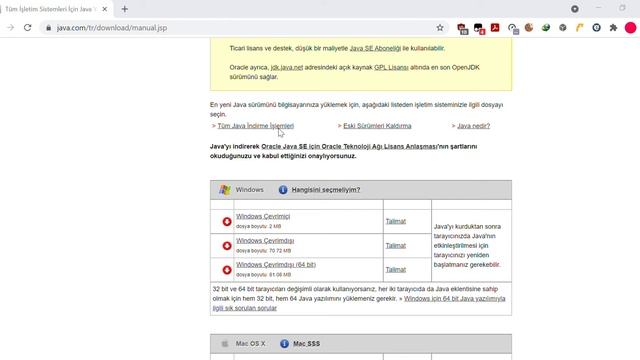Open the Oracle Teknoloji Ağı Lisans Anlaşması link
This screenshot has height=360, width=640.
tap(349, 146)
